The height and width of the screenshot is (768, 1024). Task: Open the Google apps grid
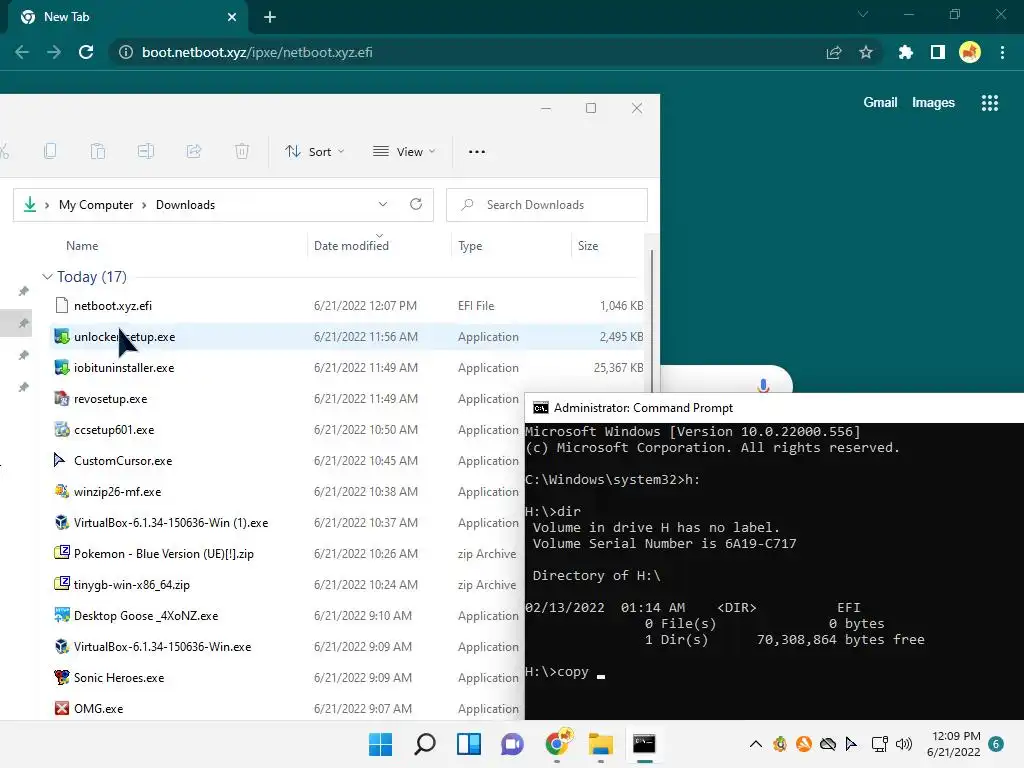coord(990,103)
